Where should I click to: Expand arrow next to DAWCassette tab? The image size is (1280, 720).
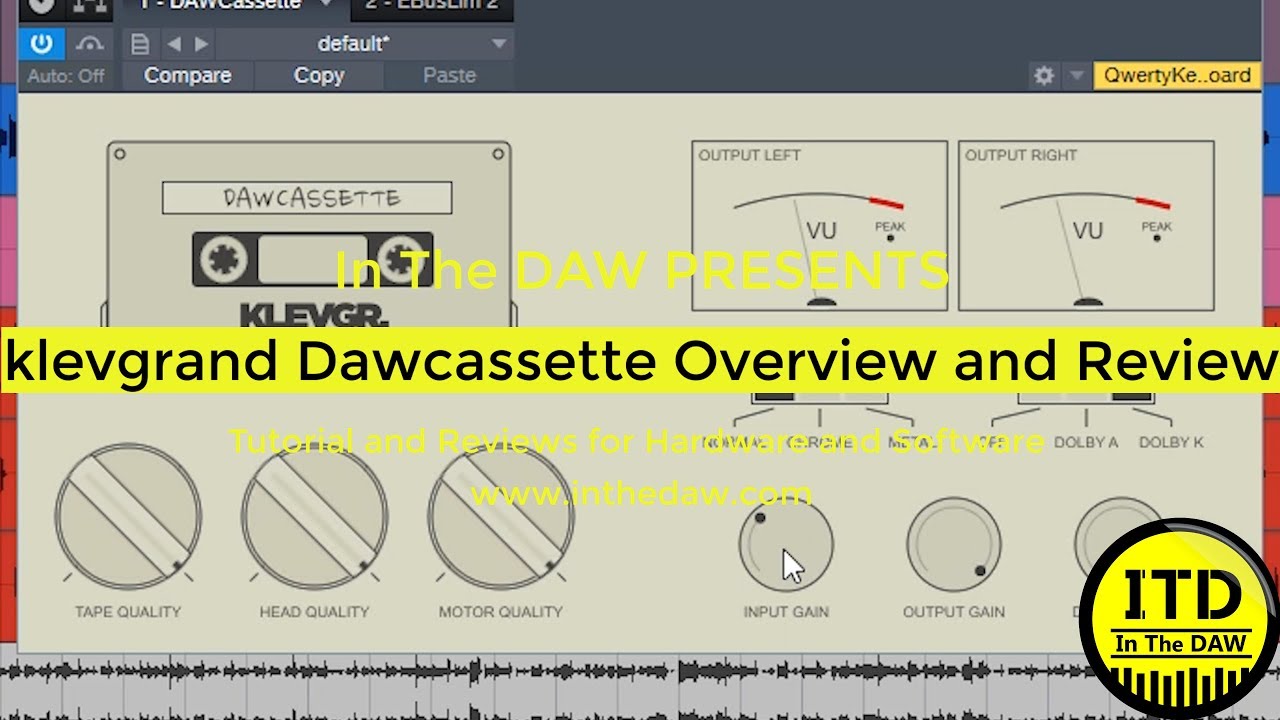pos(324,5)
